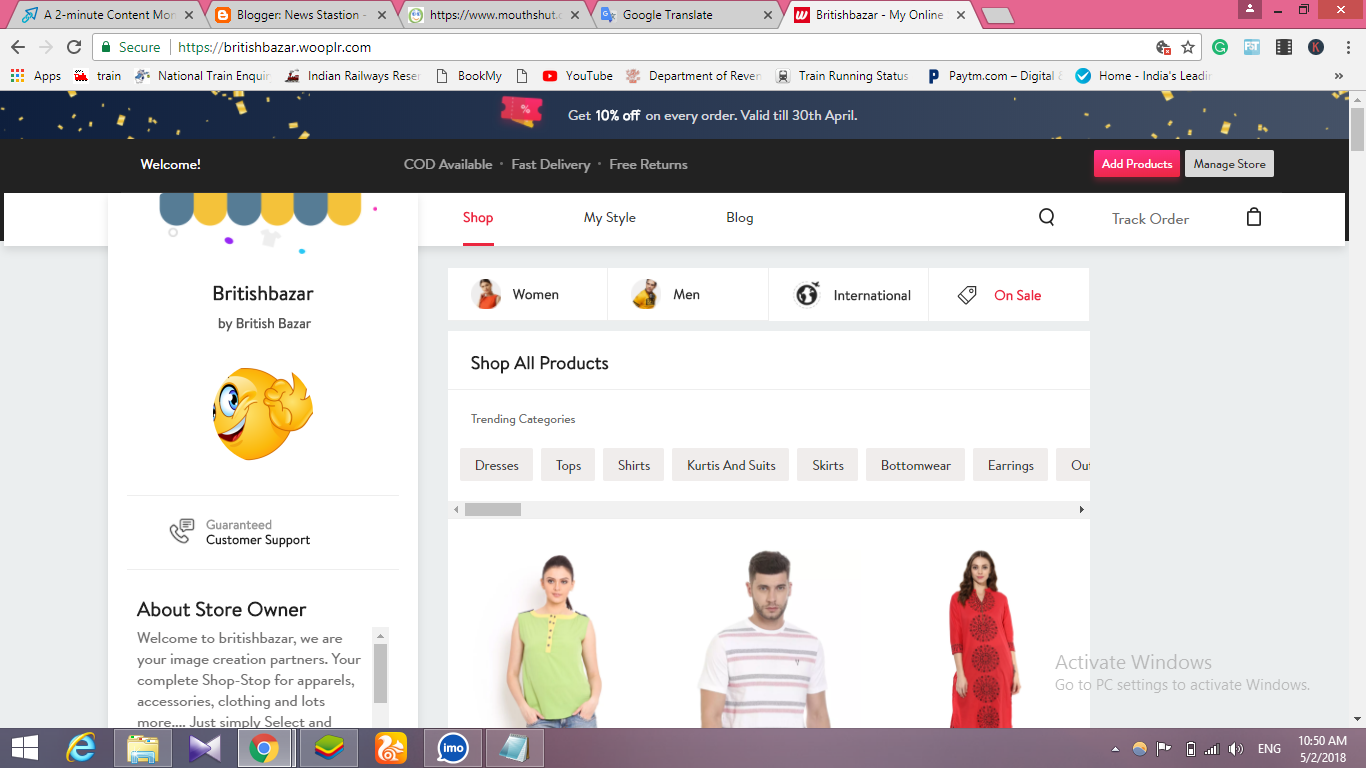Image resolution: width=1366 pixels, height=768 pixels.
Task: Click the horizontal categories scrollbar thumb
Action: coord(493,510)
